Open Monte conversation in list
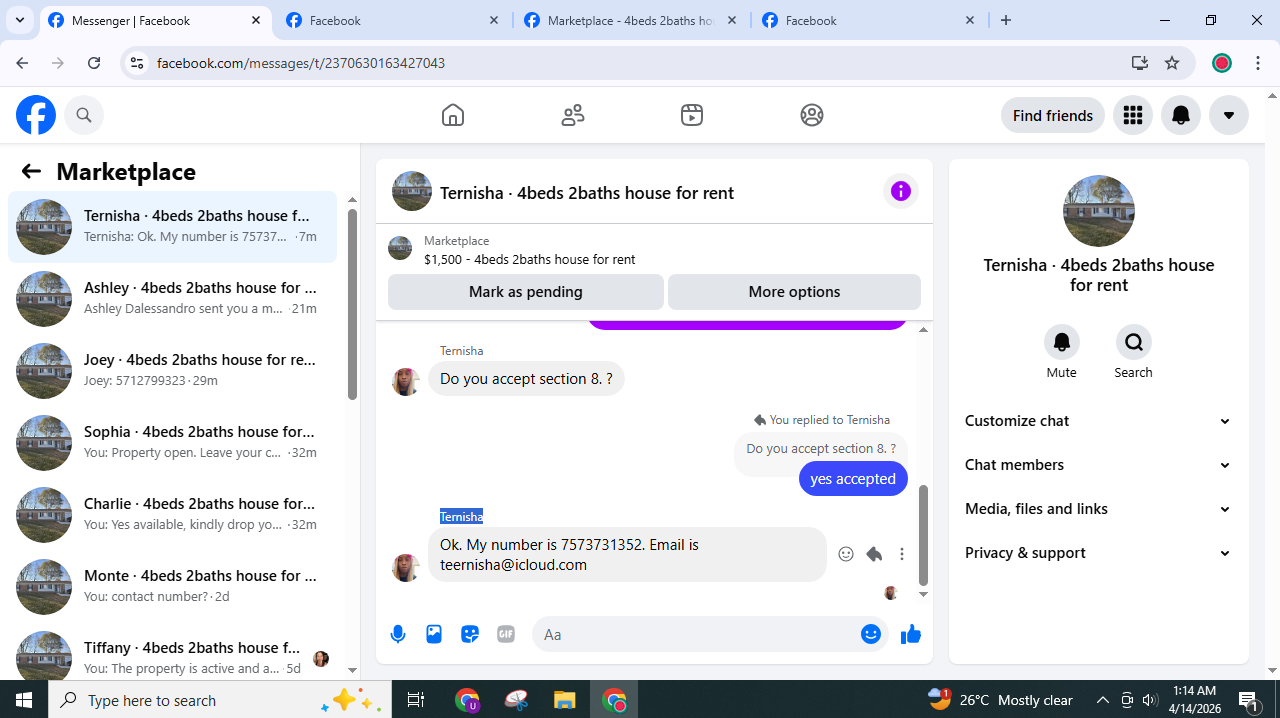Screen dimensions: 1280x718 click(x=173, y=587)
